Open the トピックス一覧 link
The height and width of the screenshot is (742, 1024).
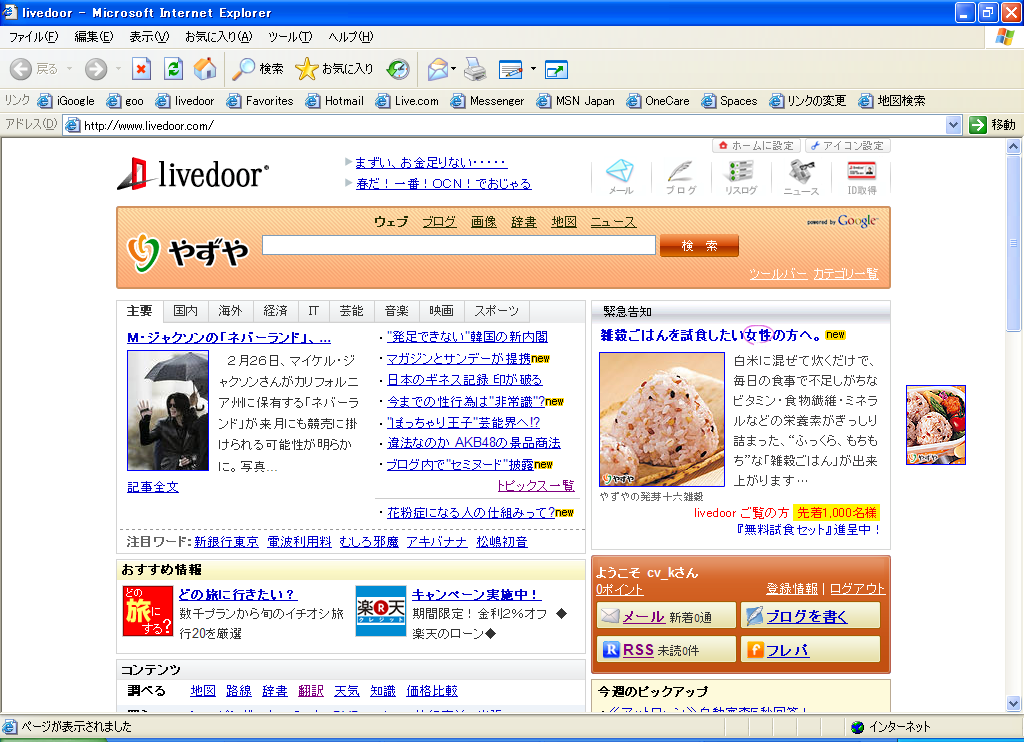pyautogui.click(x=536, y=485)
